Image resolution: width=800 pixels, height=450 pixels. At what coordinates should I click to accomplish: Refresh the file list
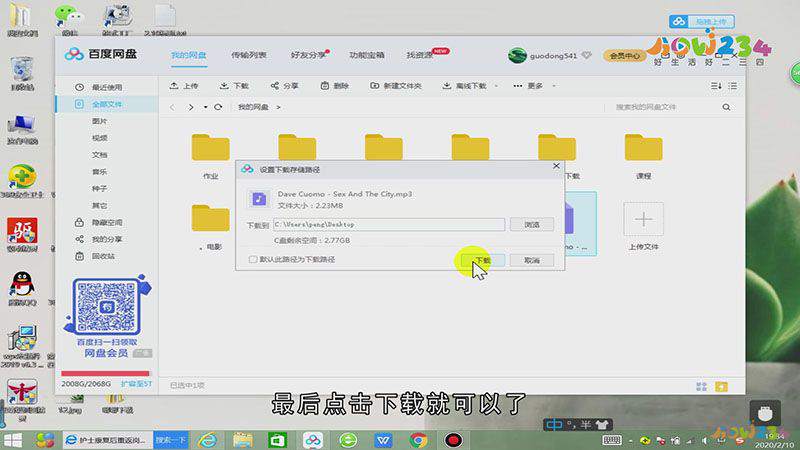click(218, 107)
